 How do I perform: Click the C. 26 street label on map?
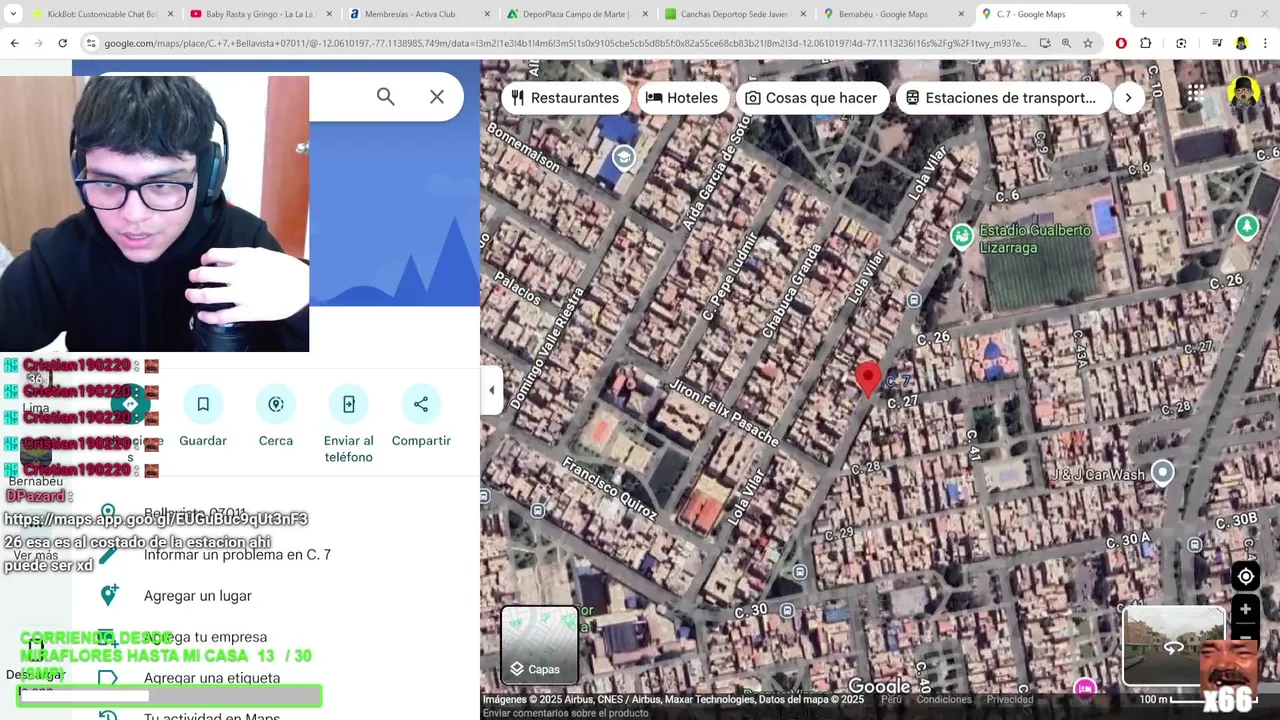pyautogui.click(x=932, y=340)
